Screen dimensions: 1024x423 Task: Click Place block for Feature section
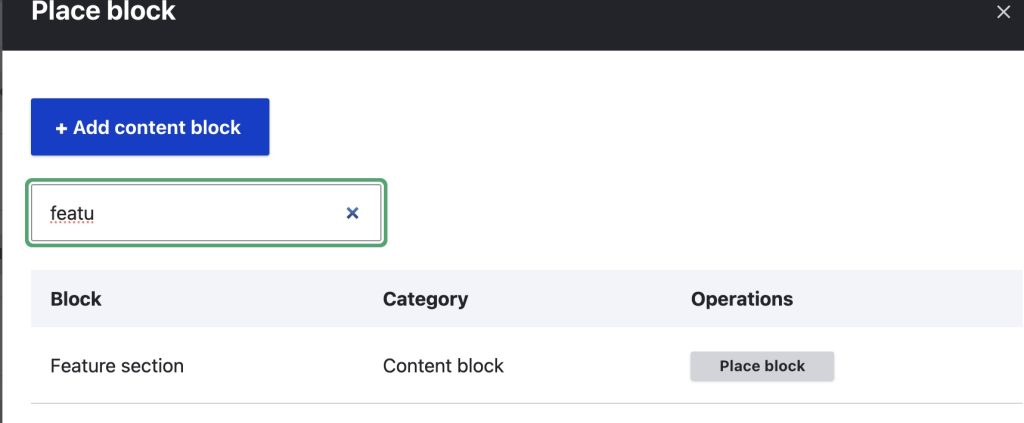(x=762, y=366)
